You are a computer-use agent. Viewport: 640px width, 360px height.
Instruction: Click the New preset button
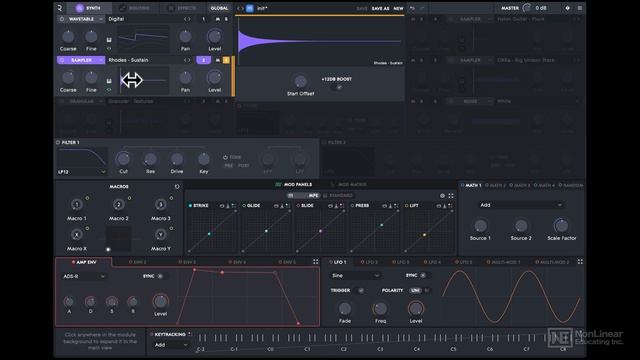click(x=398, y=8)
